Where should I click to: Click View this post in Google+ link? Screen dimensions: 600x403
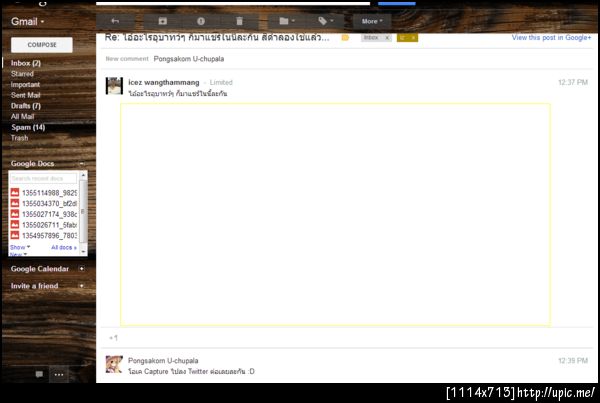pos(551,38)
